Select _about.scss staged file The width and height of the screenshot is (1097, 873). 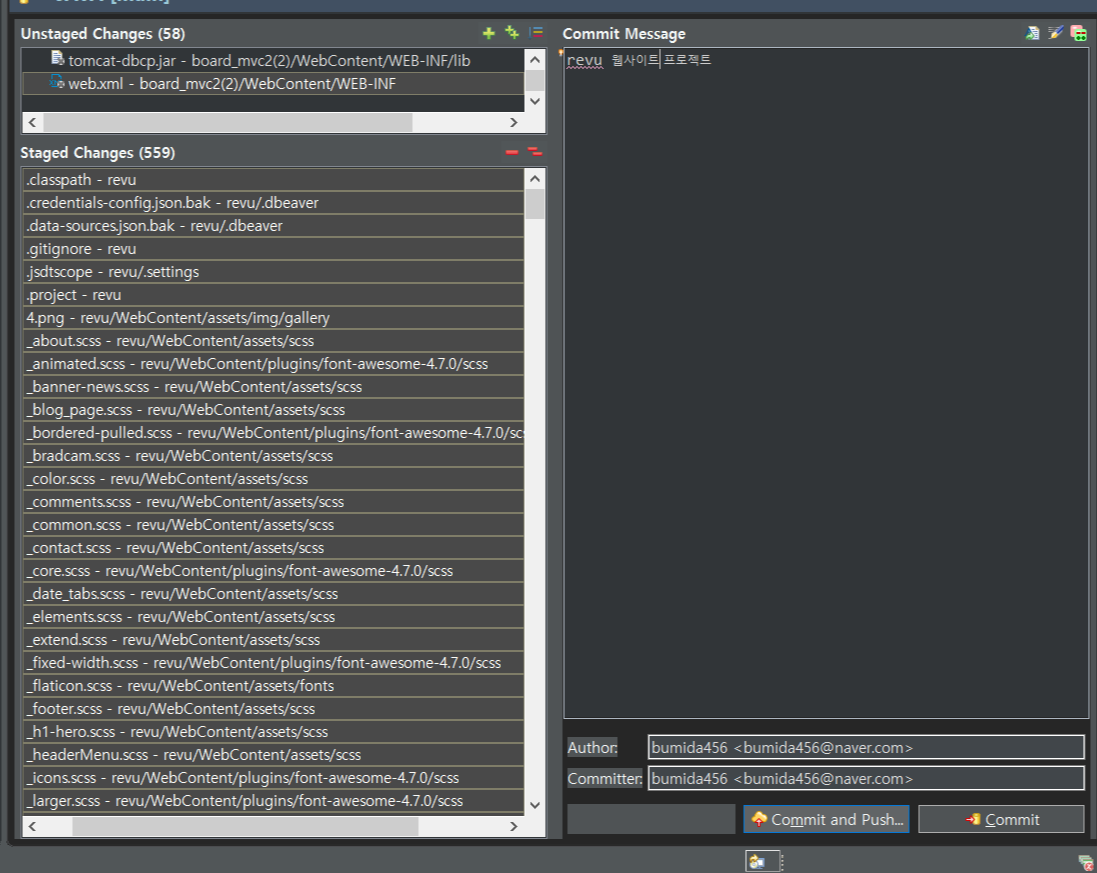274,341
